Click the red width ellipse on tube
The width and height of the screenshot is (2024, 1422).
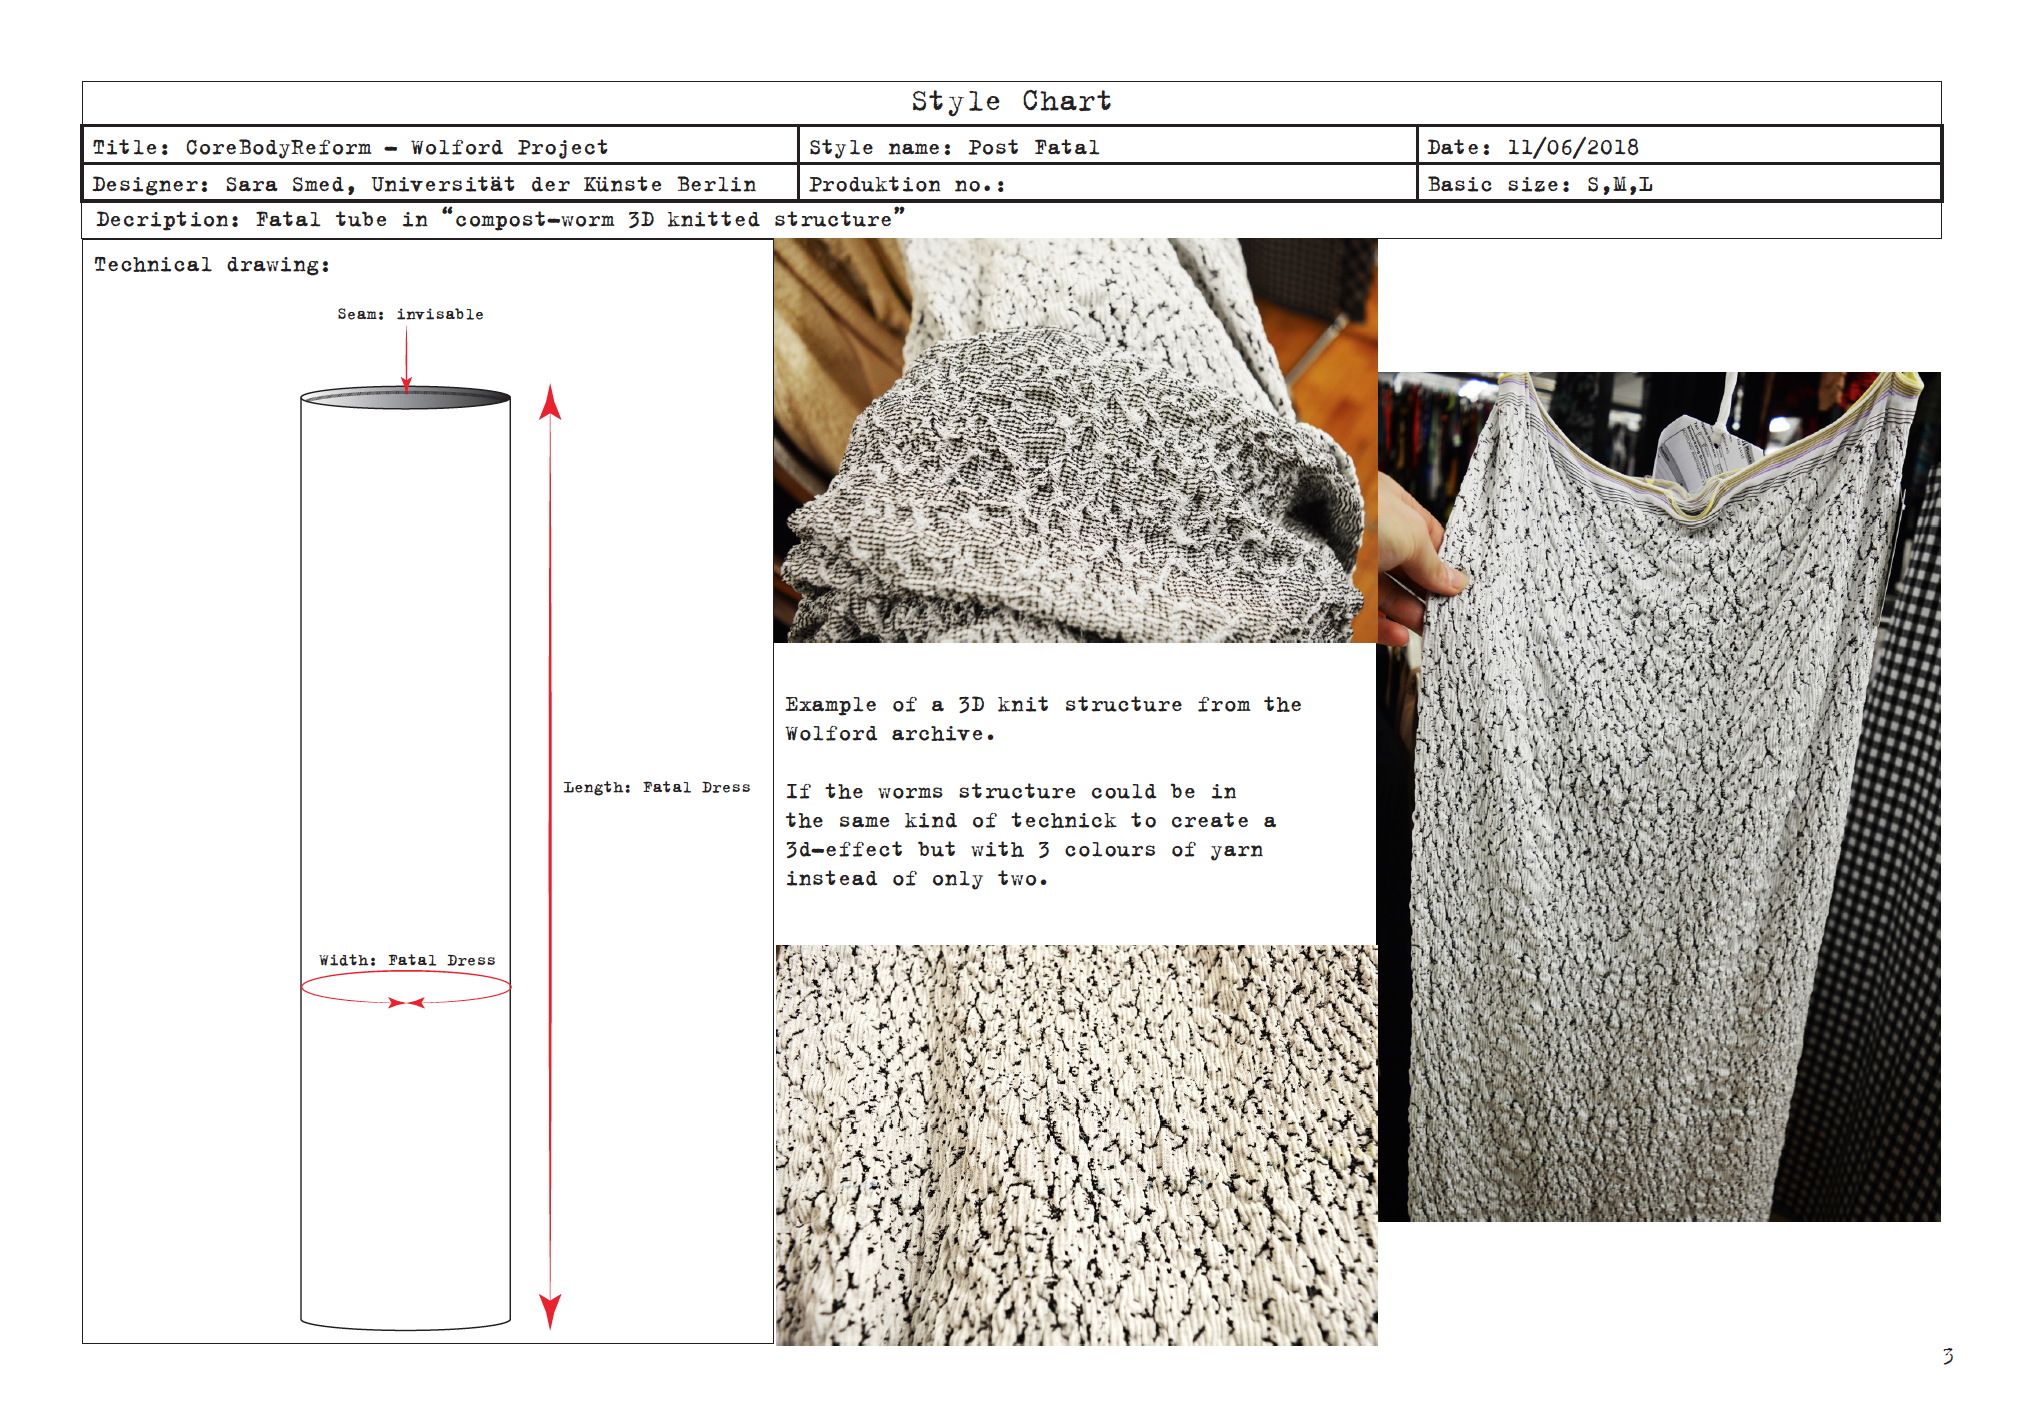click(406, 989)
